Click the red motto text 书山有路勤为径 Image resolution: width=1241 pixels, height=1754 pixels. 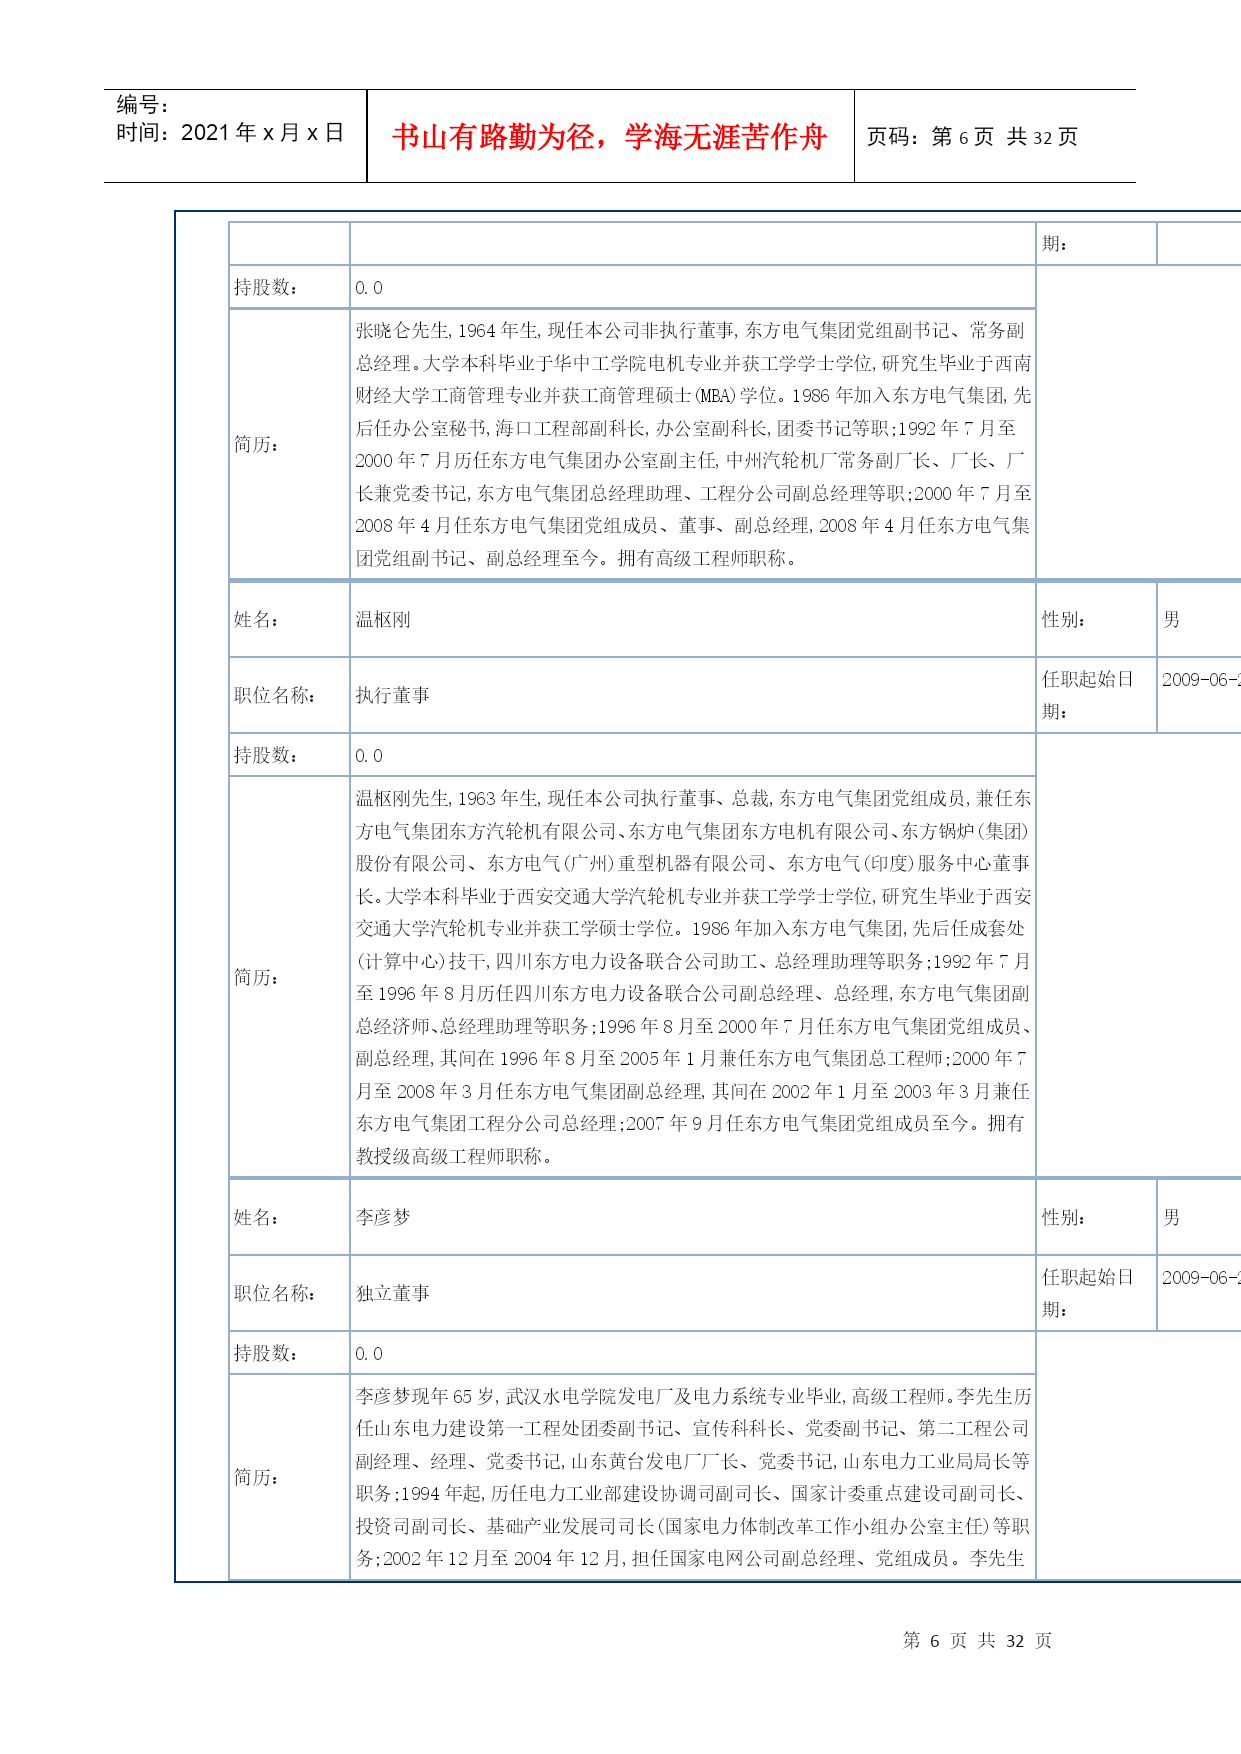click(x=609, y=137)
